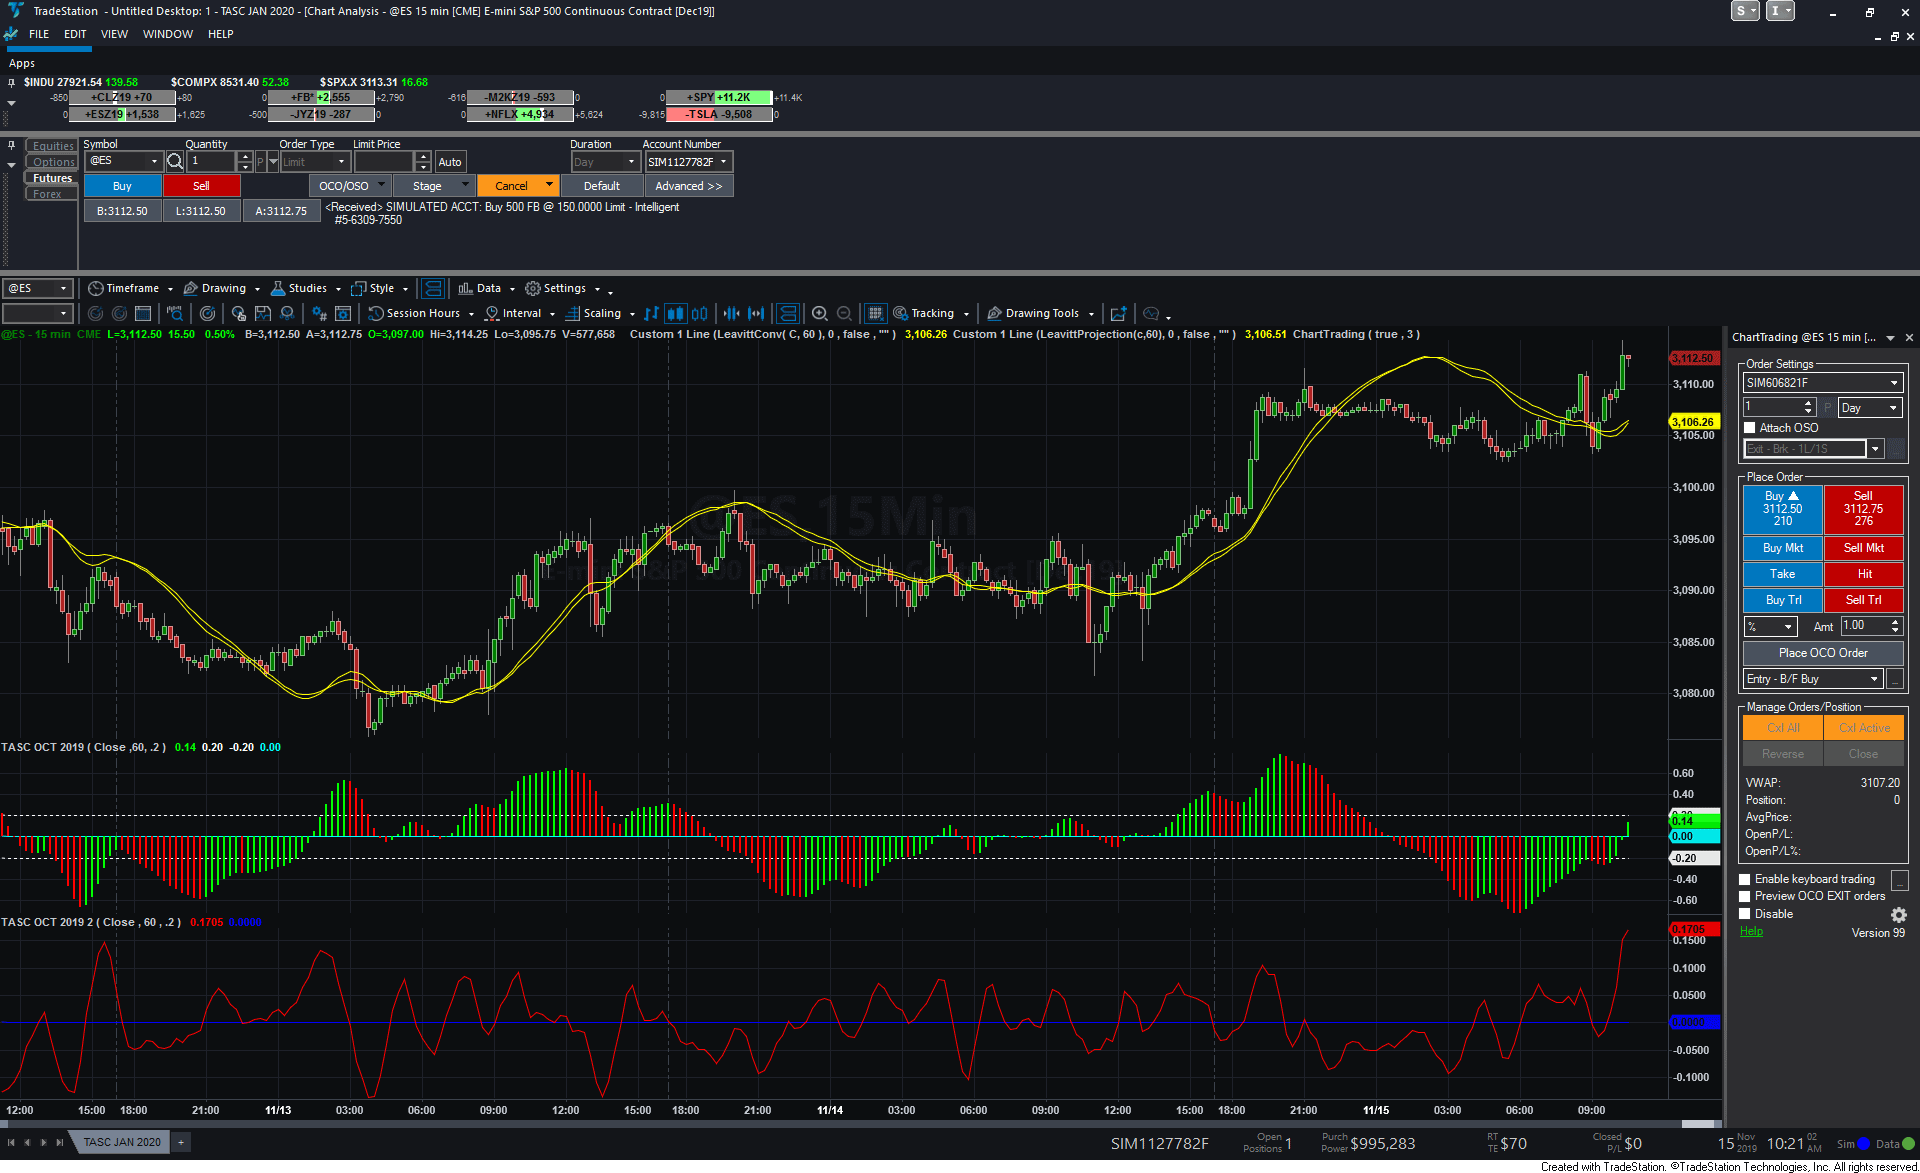Viewport: 1920px width, 1173px height.
Task: Click the Help link in ChartTrading panel
Action: click(1751, 931)
